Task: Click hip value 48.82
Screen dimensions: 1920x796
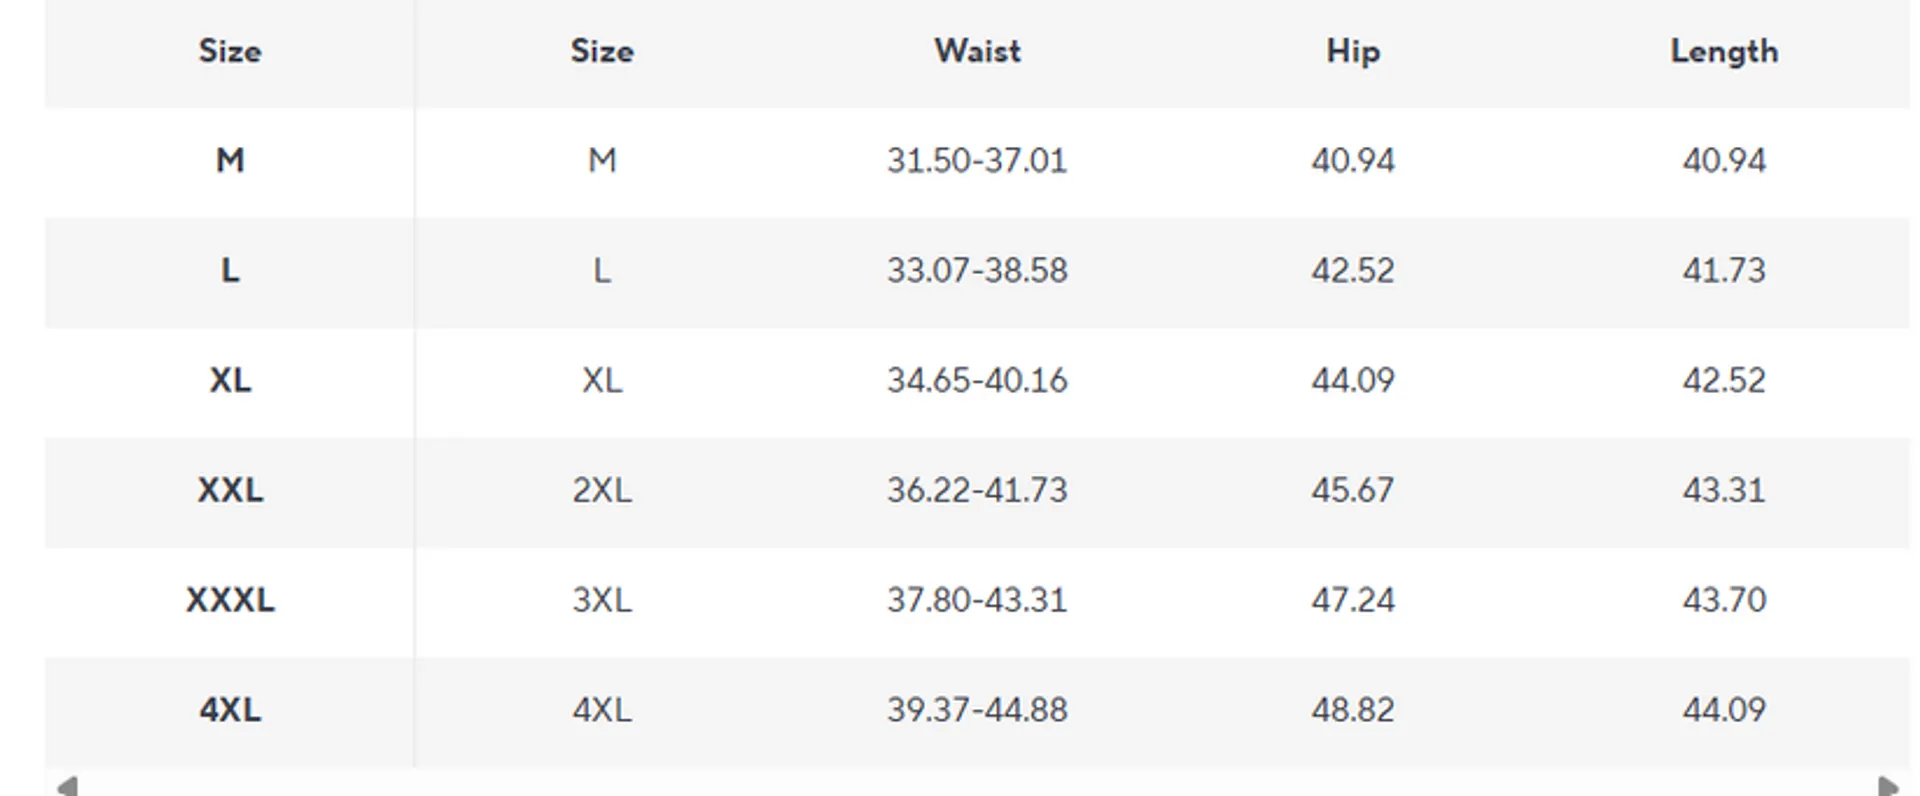Action: (1352, 710)
